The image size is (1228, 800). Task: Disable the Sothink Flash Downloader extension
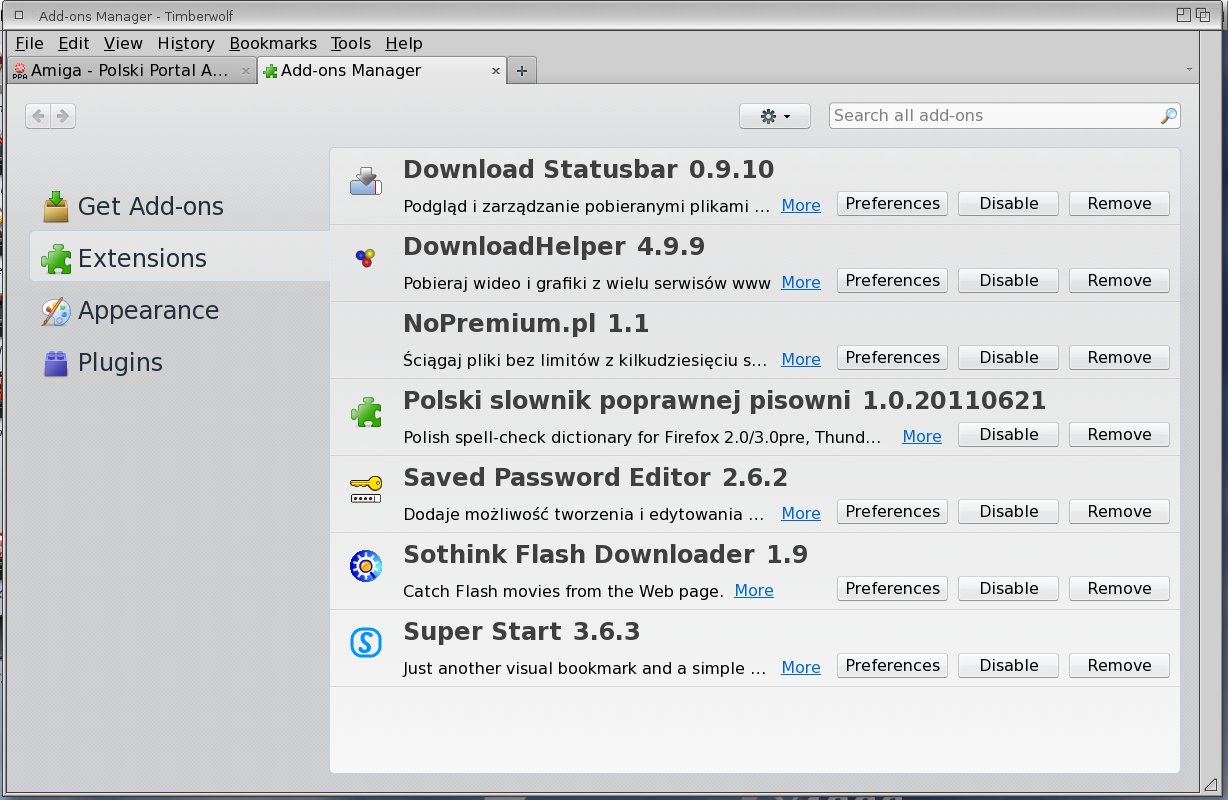pos(1009,589)
